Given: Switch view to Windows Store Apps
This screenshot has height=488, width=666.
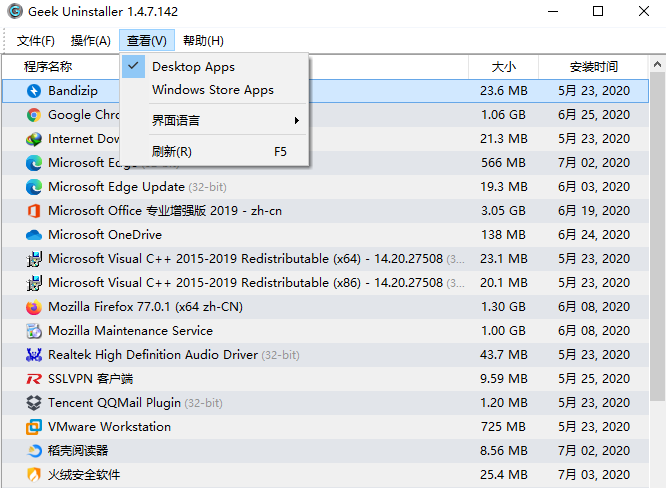Looking at the screenshot, I should (214, 90).
